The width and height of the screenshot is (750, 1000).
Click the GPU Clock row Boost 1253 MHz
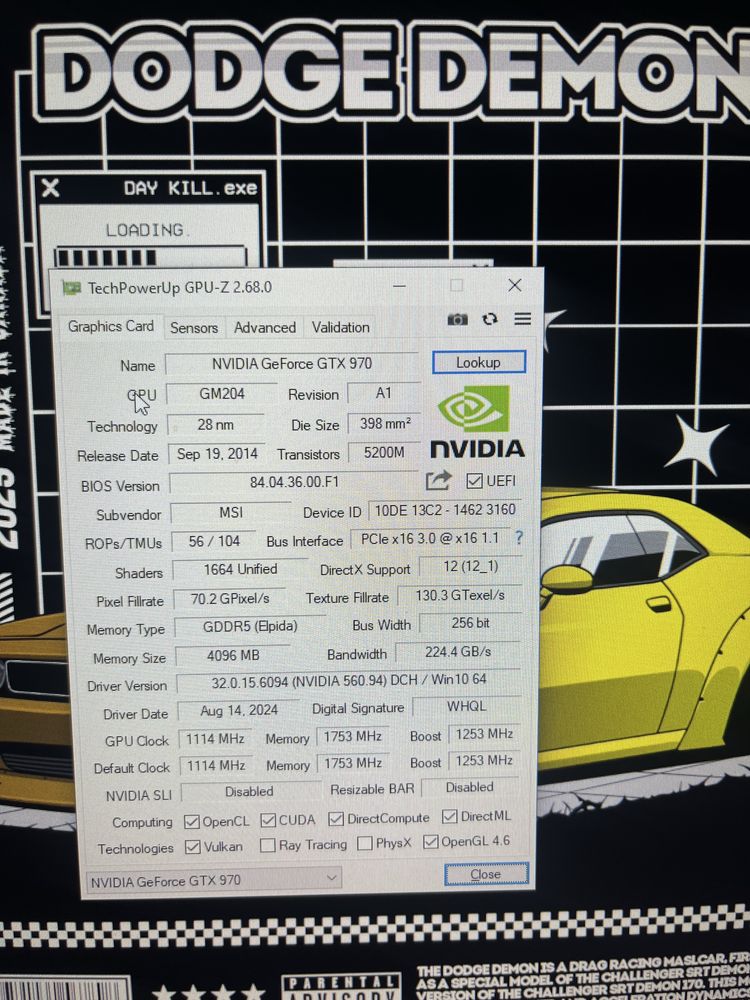tap(484, 735)
